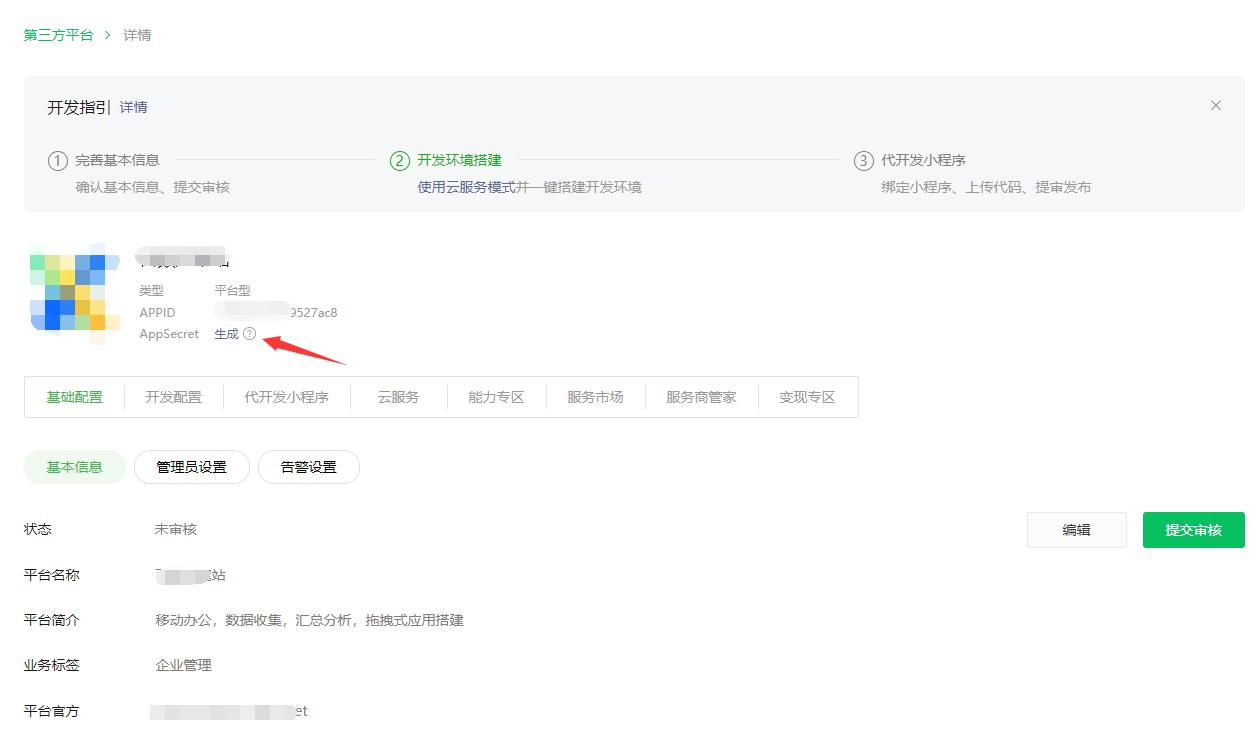This screenshot has height=747, width=1253.
Task: Switch to the 开发配置 tab
Action: (173, 397)
